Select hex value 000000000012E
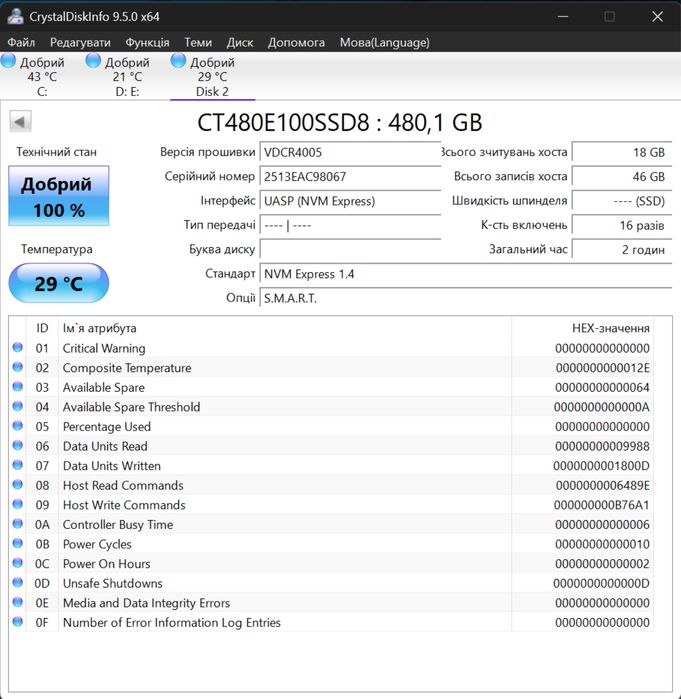 click(x=603, y=368)
